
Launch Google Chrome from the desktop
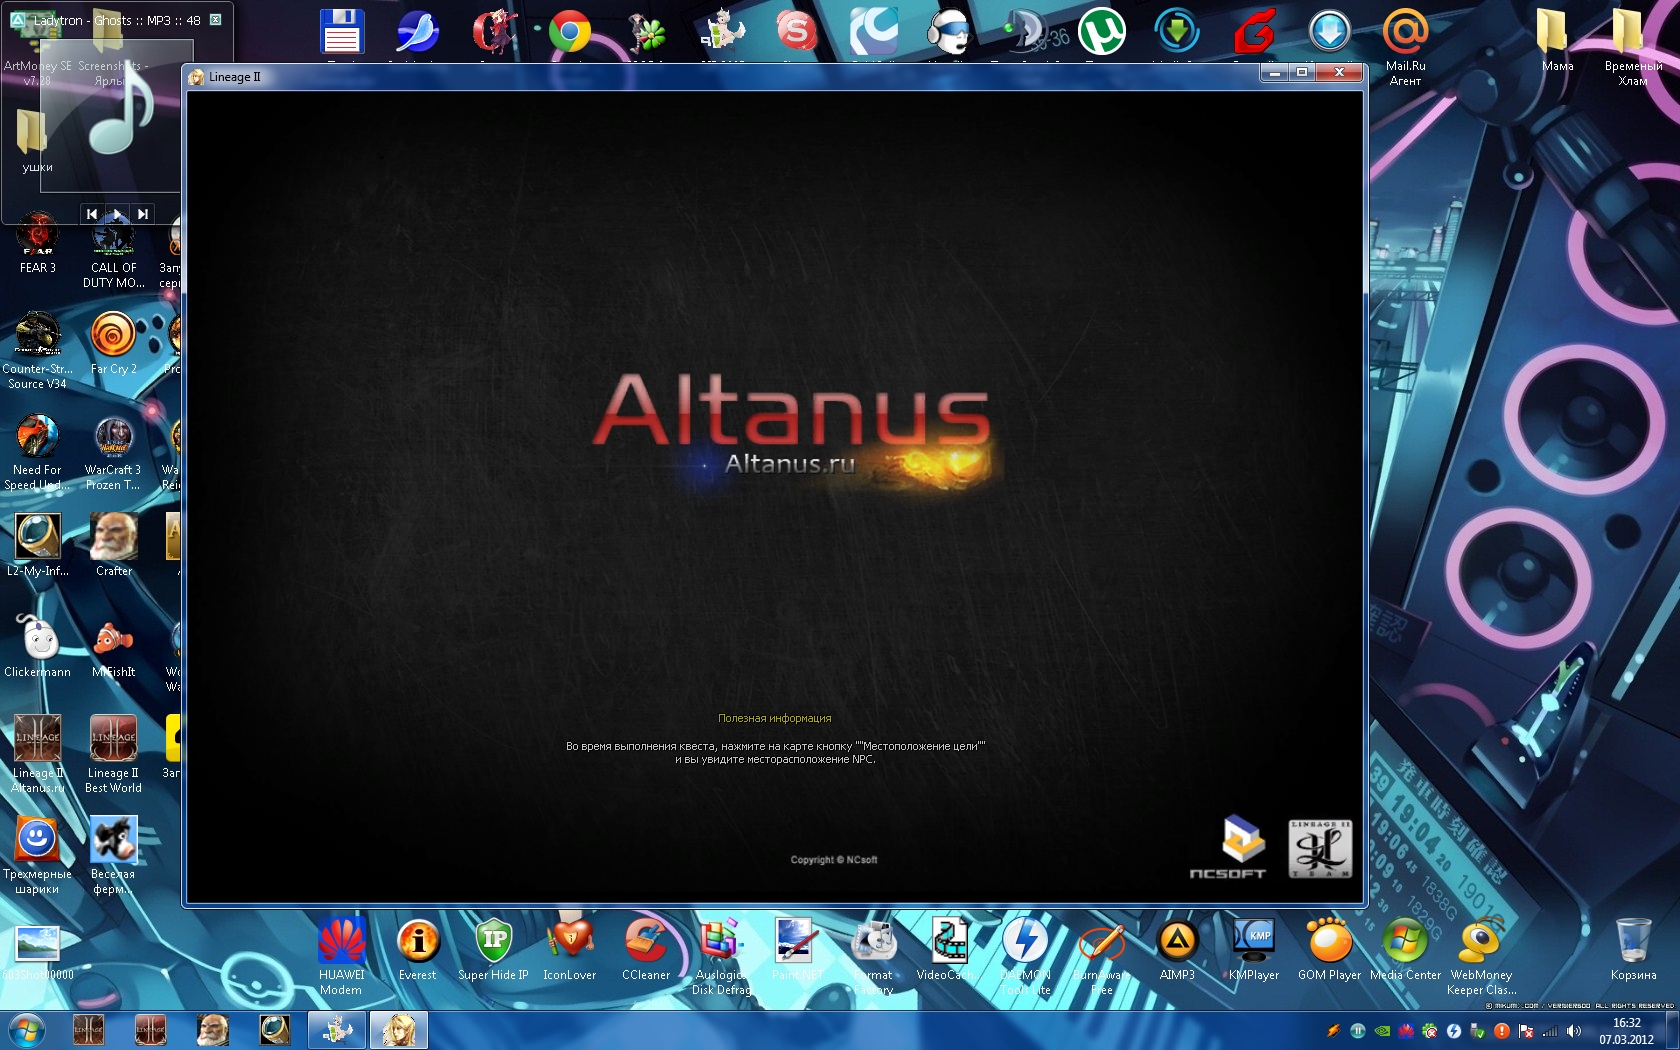pyautogui.click(x=569, y=31)
